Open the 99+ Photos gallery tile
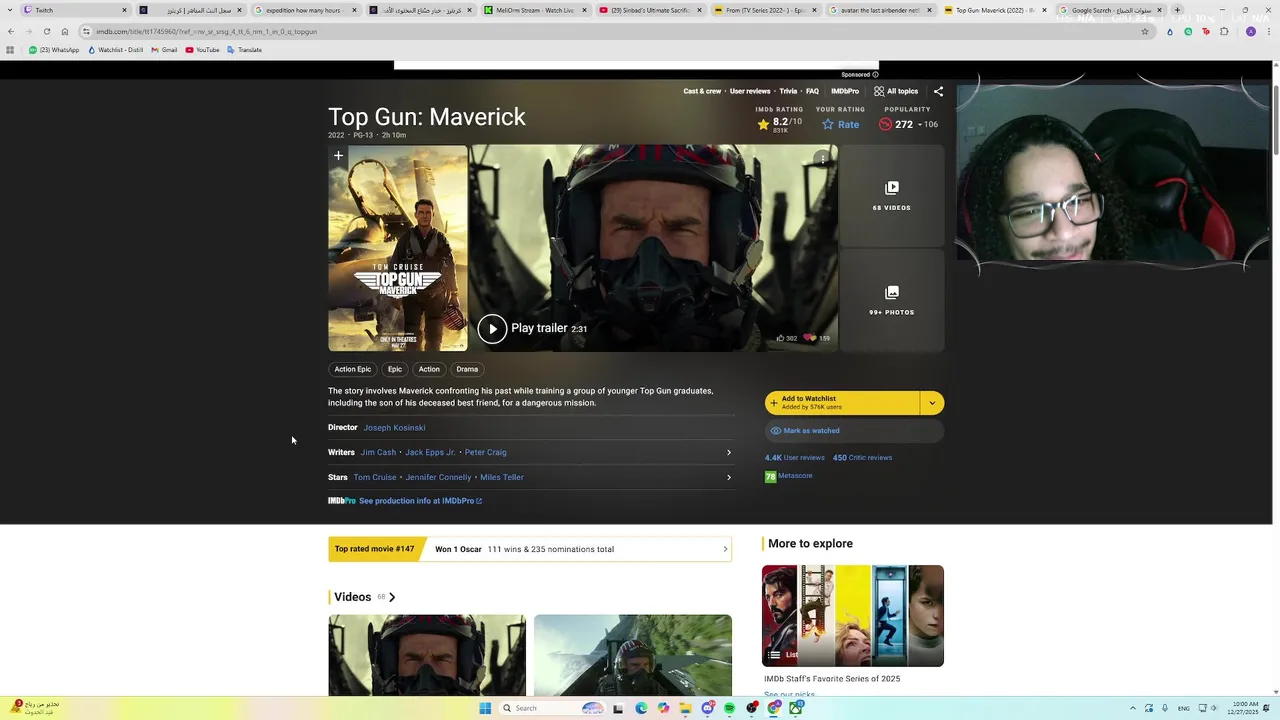The width and height of the screenshot is (1280, 720). point(891,300)
